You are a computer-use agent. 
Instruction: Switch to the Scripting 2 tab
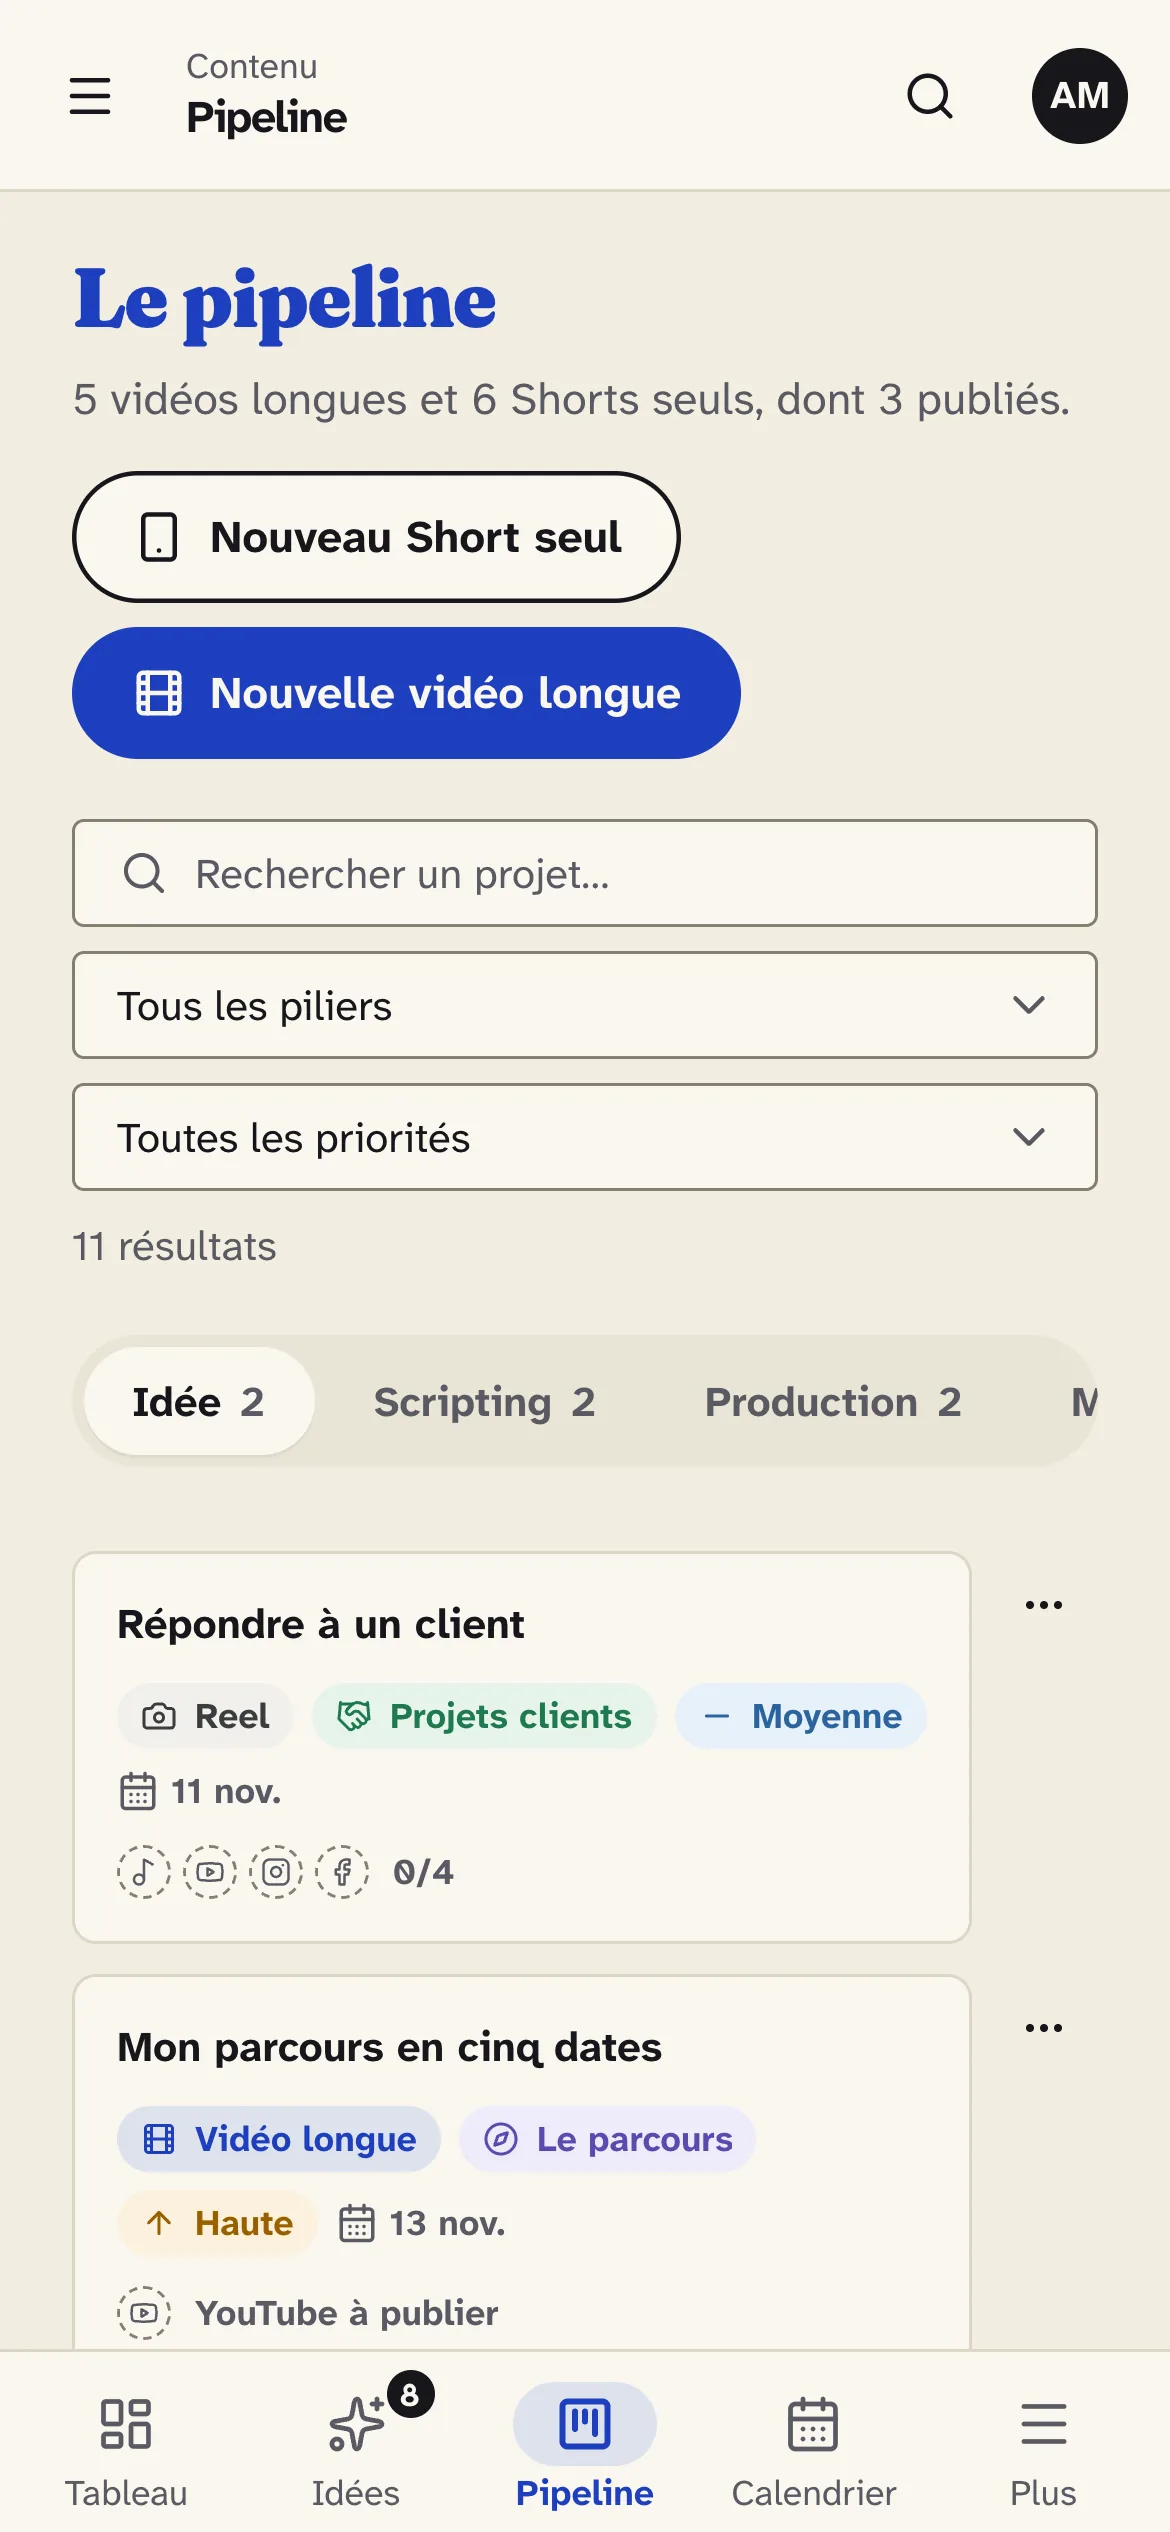pyautogui.click(x=484, y=1401)
